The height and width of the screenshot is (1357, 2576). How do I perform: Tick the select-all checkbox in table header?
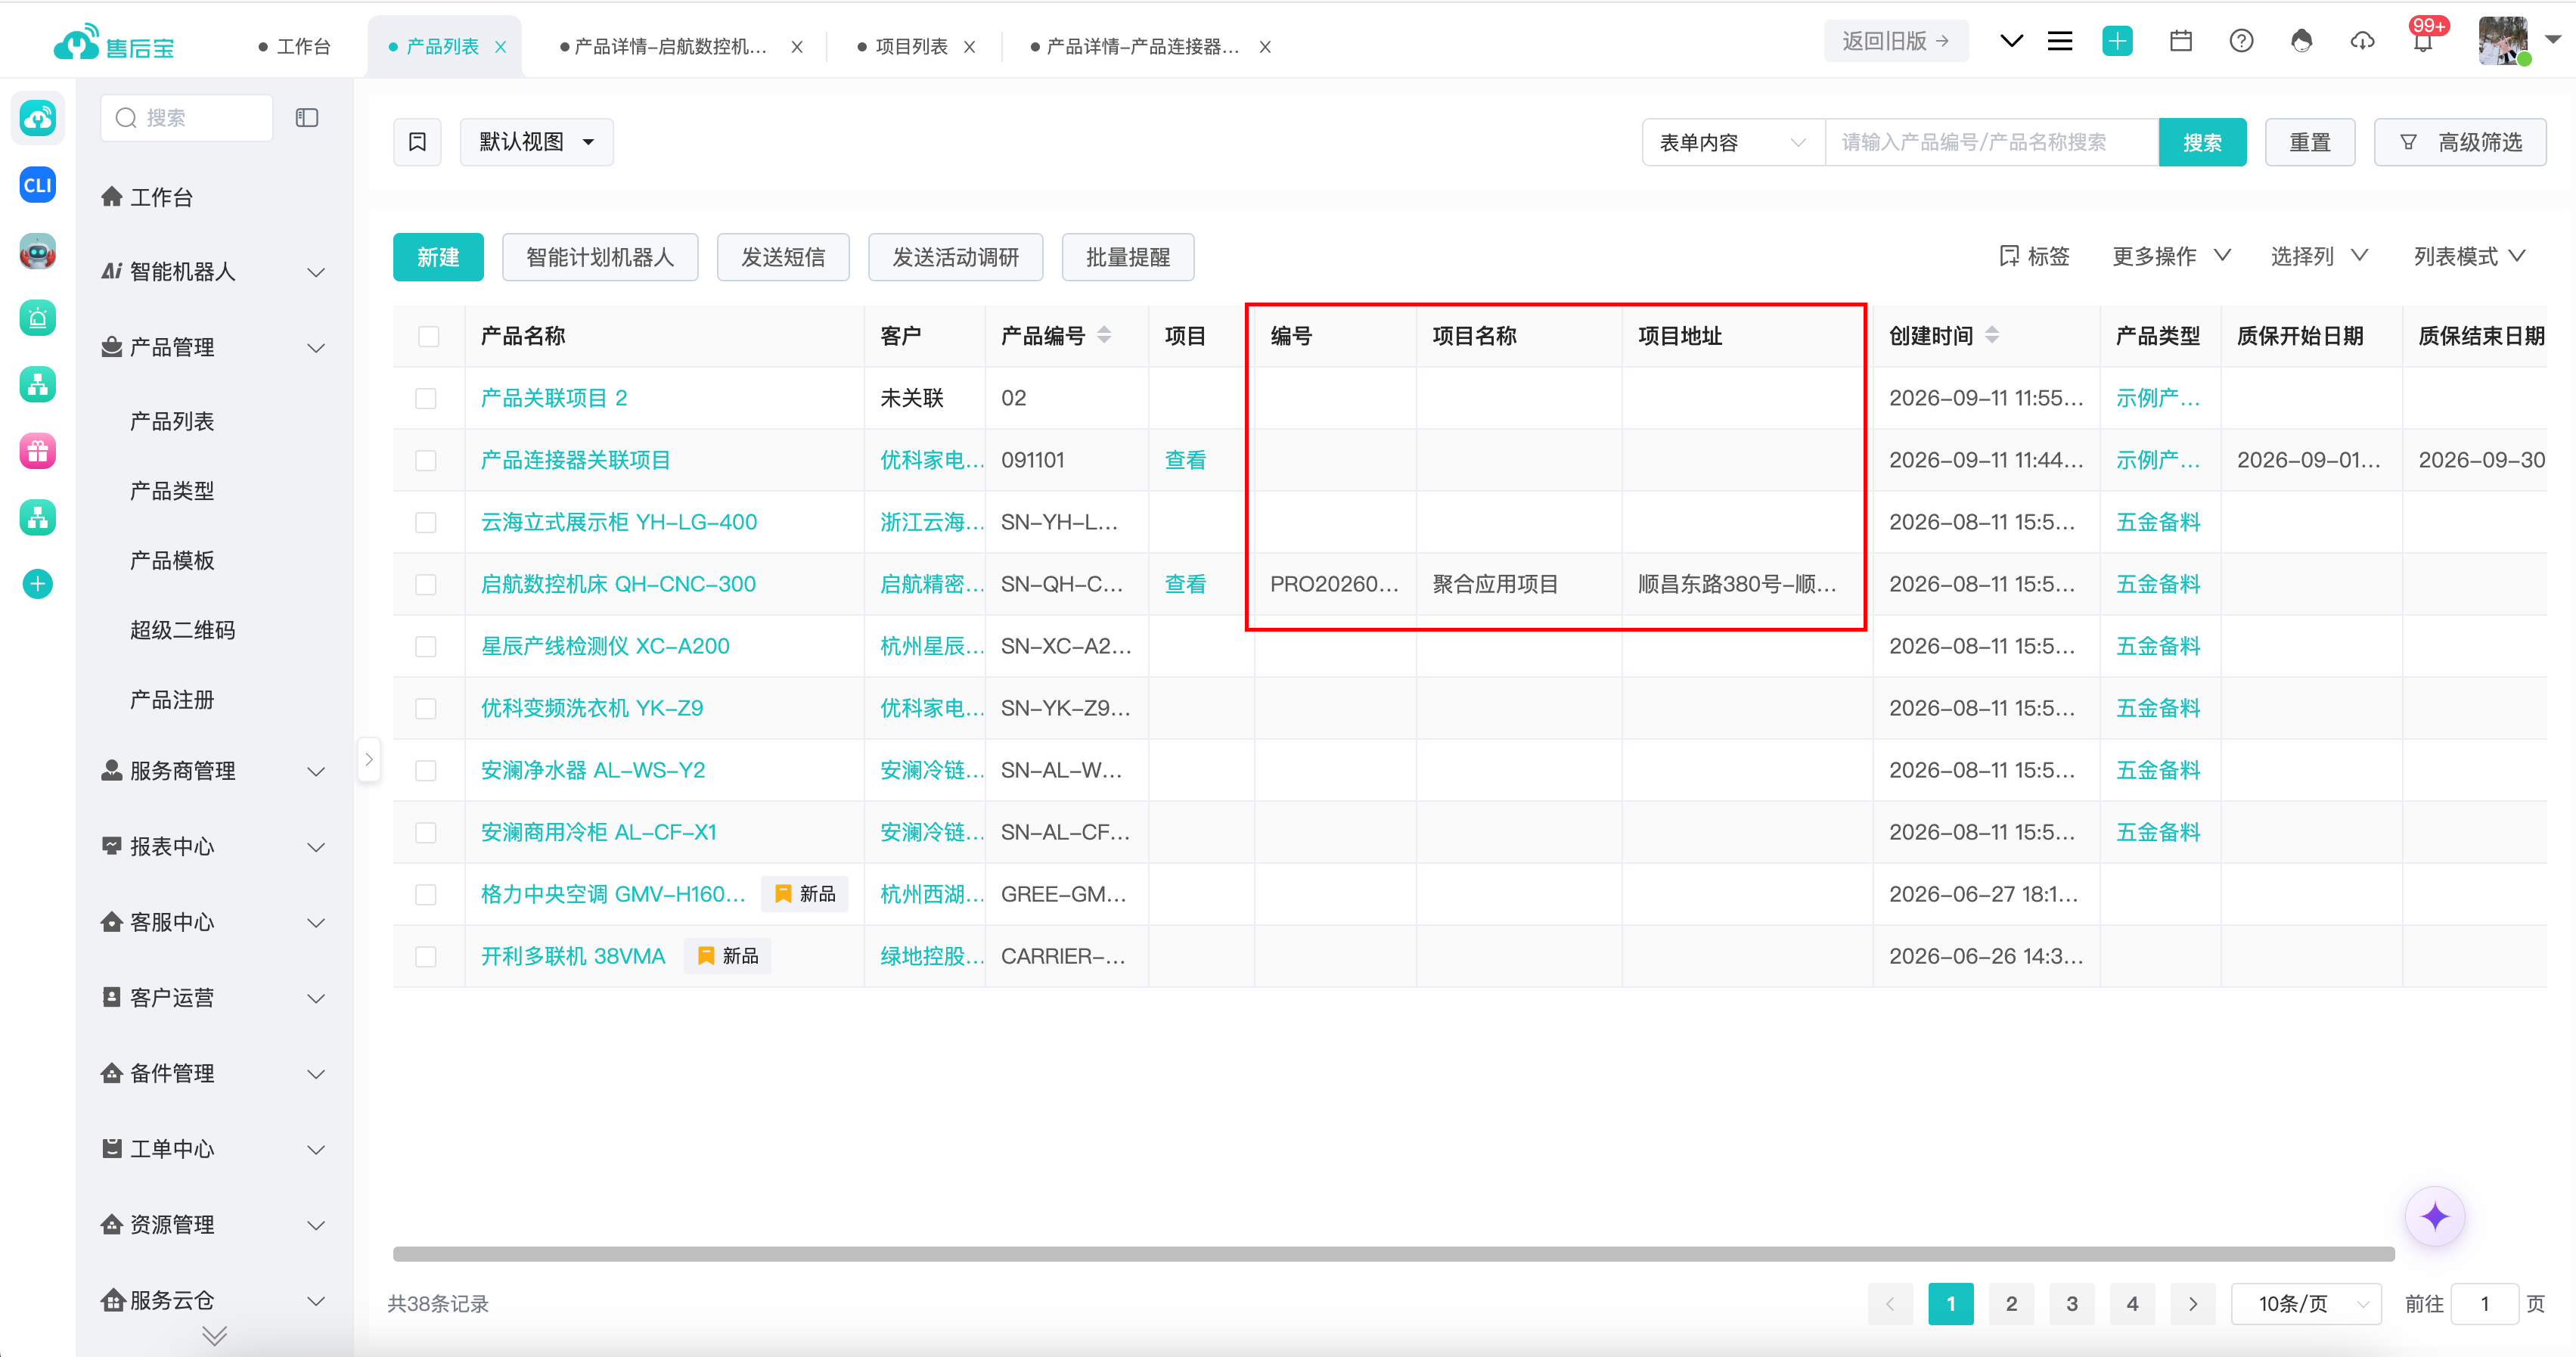point(429,336)
